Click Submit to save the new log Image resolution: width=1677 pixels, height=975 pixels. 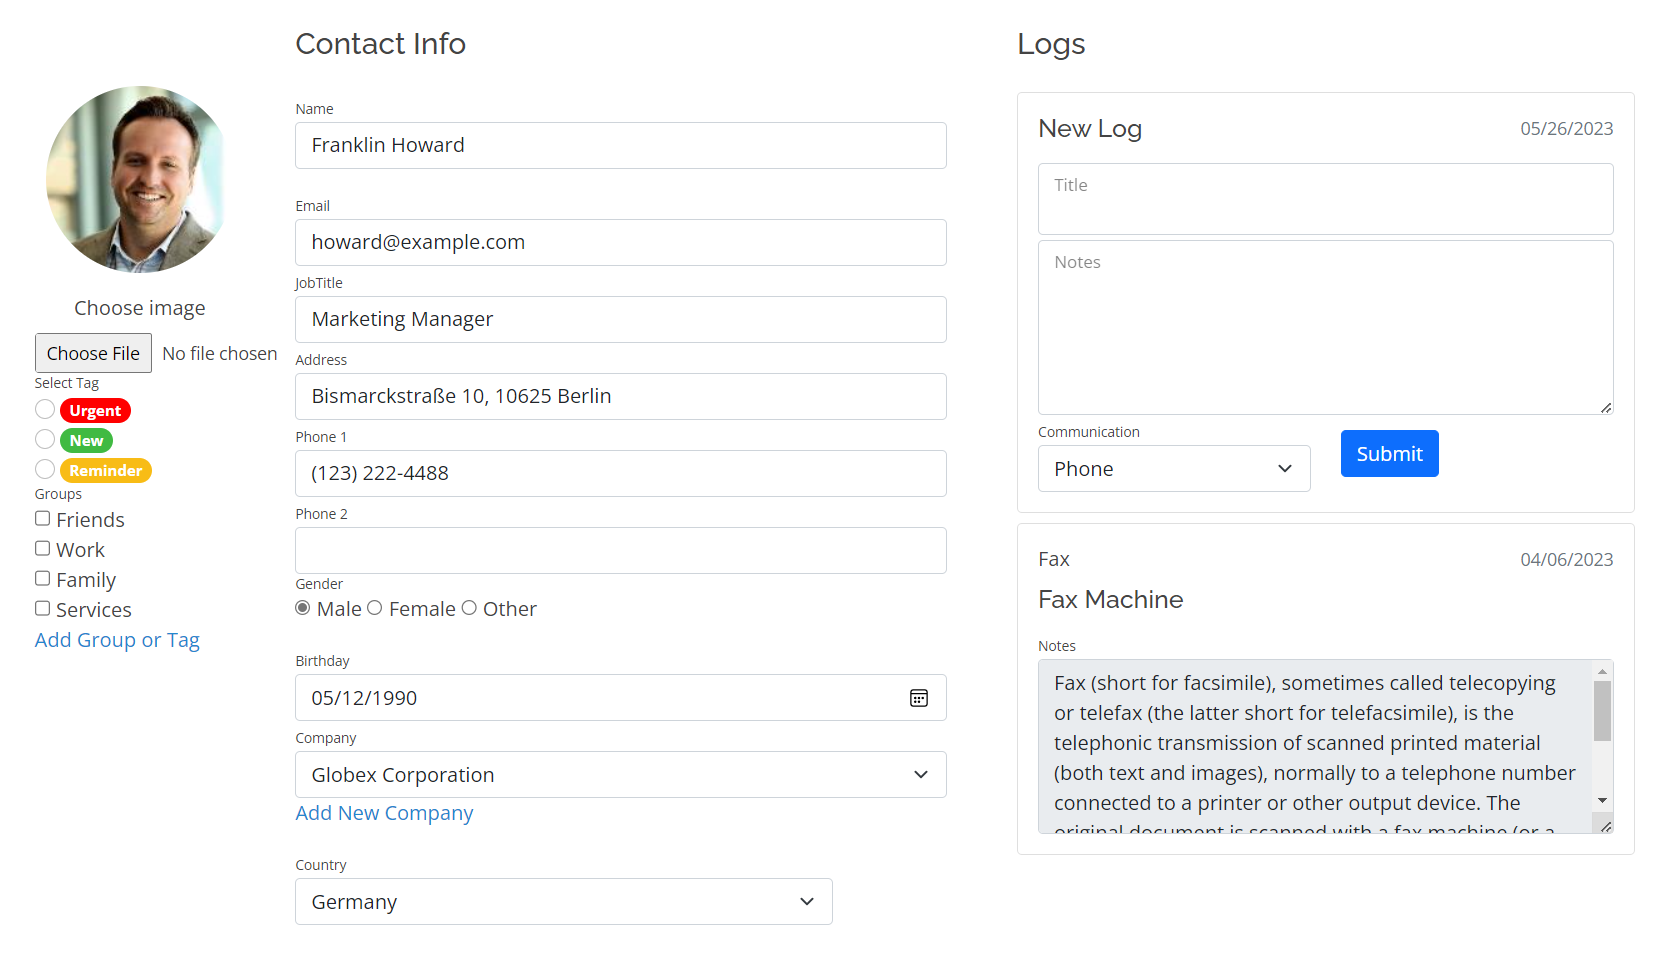click(x=1389, y=453)
